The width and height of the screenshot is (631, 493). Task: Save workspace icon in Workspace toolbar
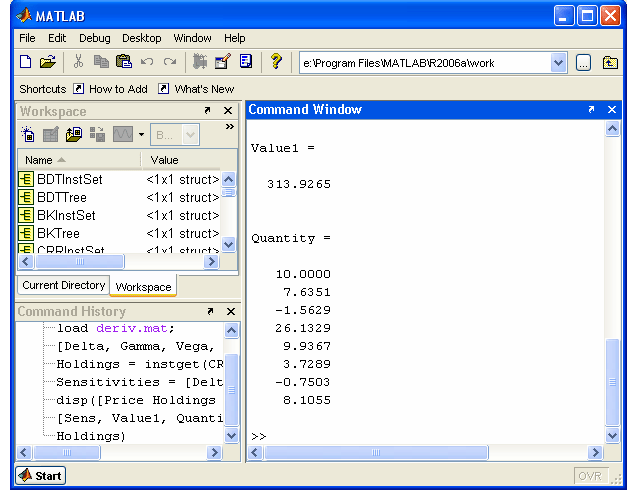pos(97,134)
